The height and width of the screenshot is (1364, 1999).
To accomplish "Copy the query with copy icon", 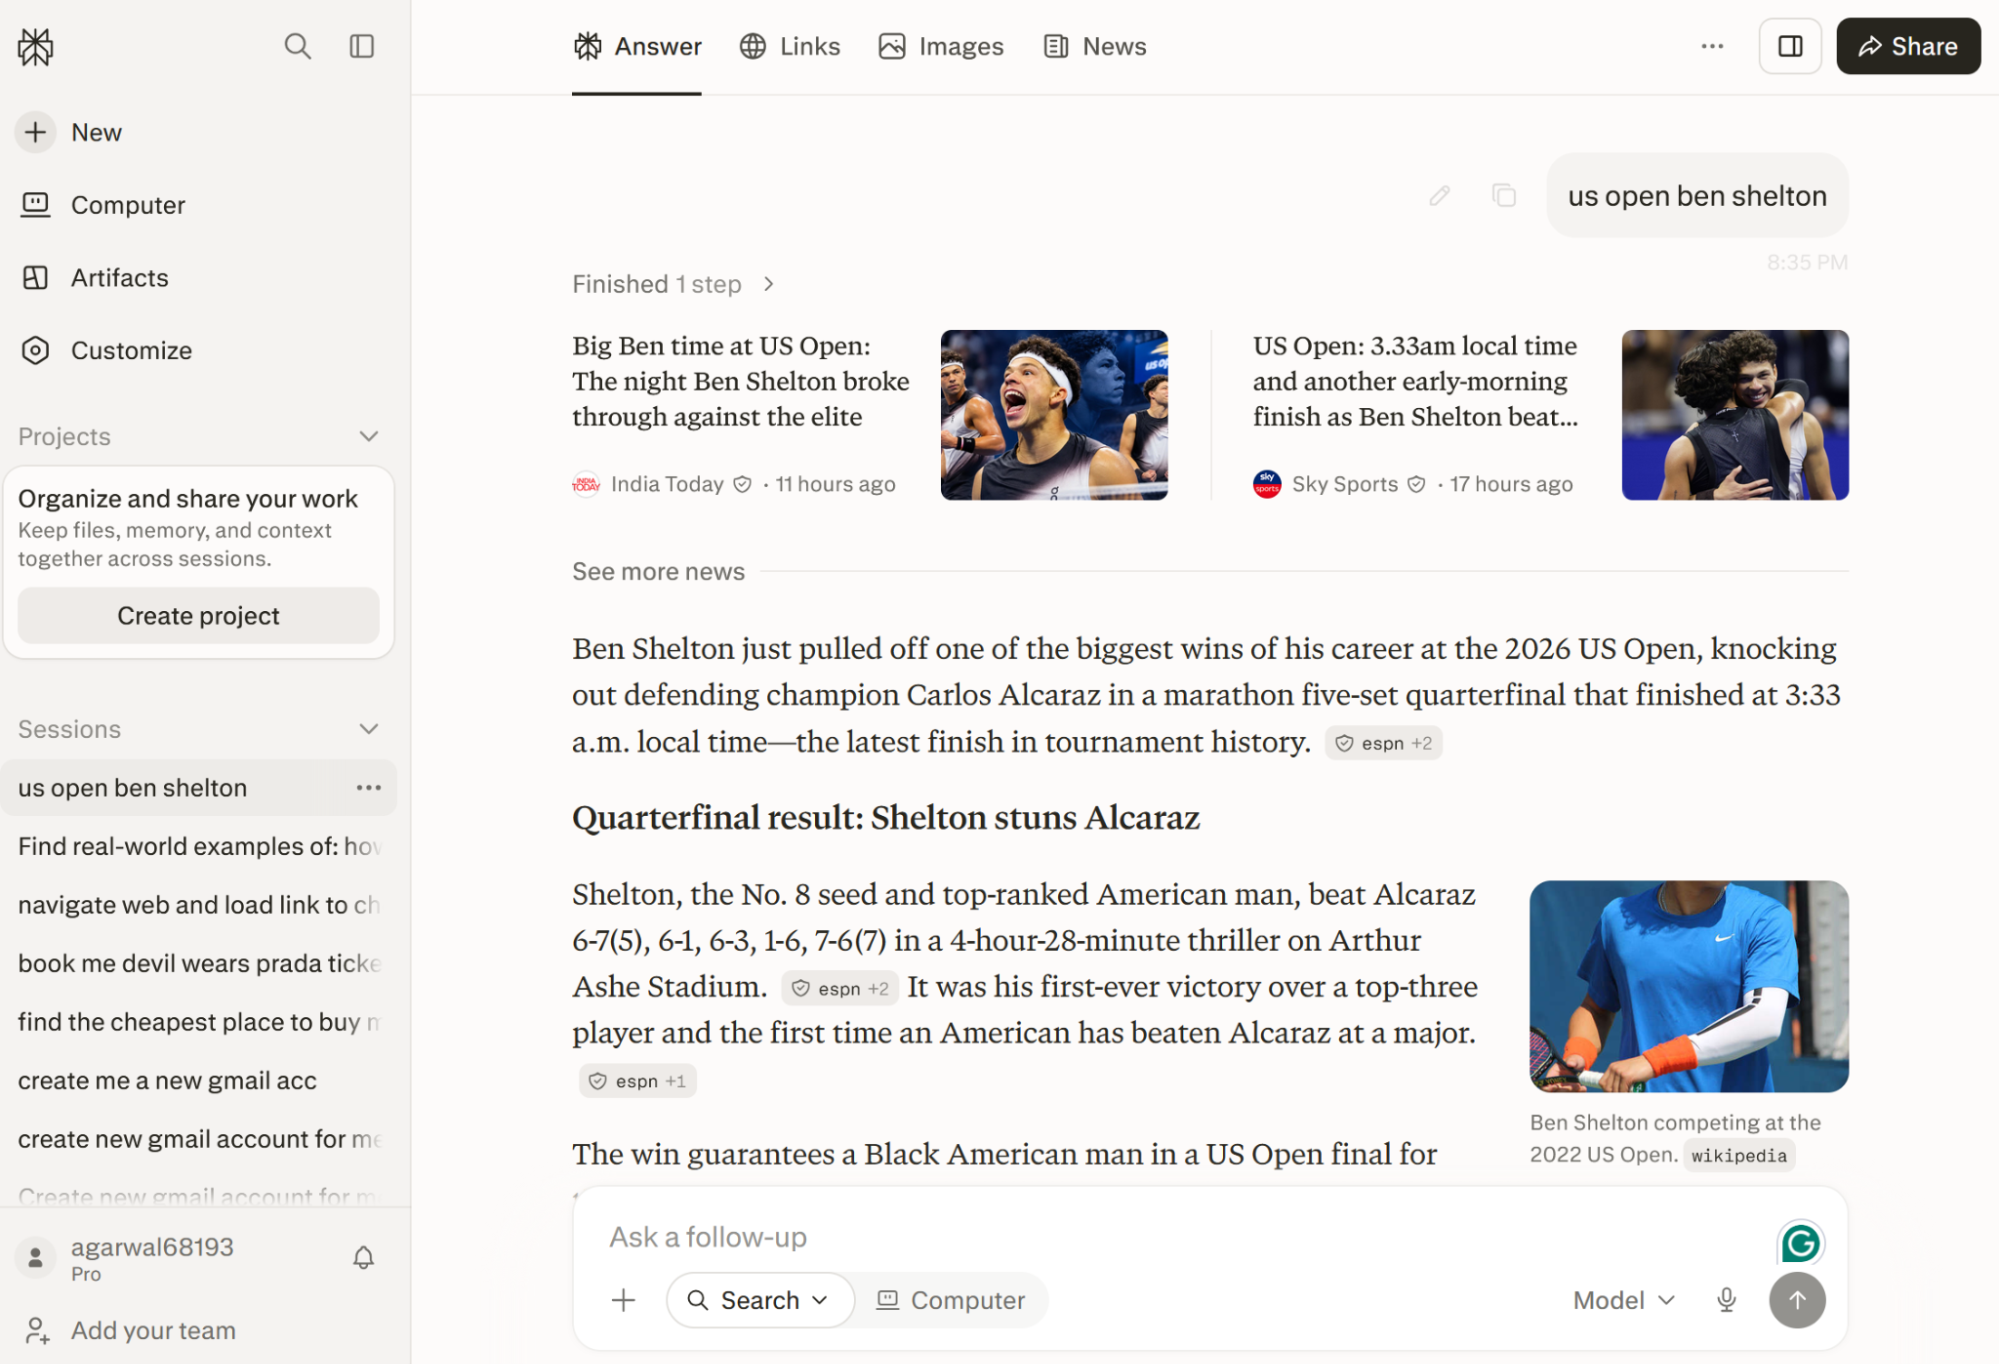I will pyautogui.click(x=1503, y=196).
